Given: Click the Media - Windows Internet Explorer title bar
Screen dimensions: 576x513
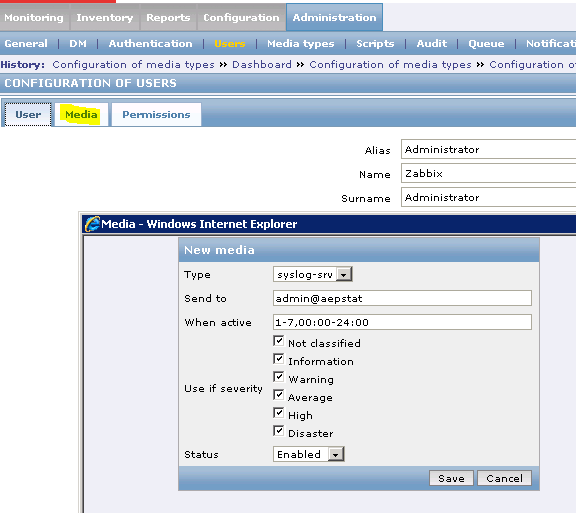Looking at the screenshot, I should coord(329,224).
